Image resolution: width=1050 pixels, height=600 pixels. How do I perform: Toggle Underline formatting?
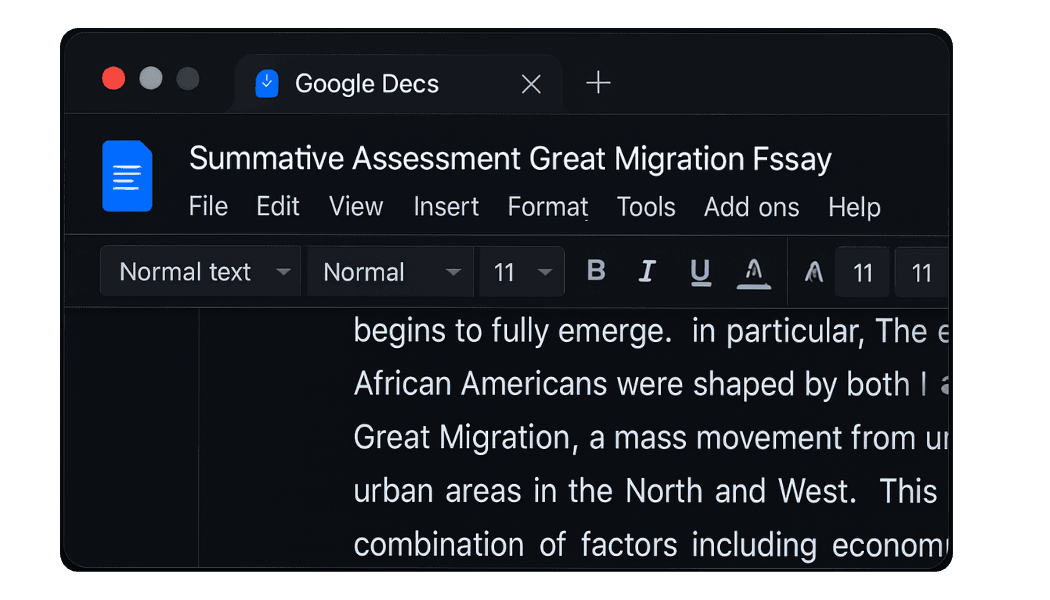coord(700,272)
